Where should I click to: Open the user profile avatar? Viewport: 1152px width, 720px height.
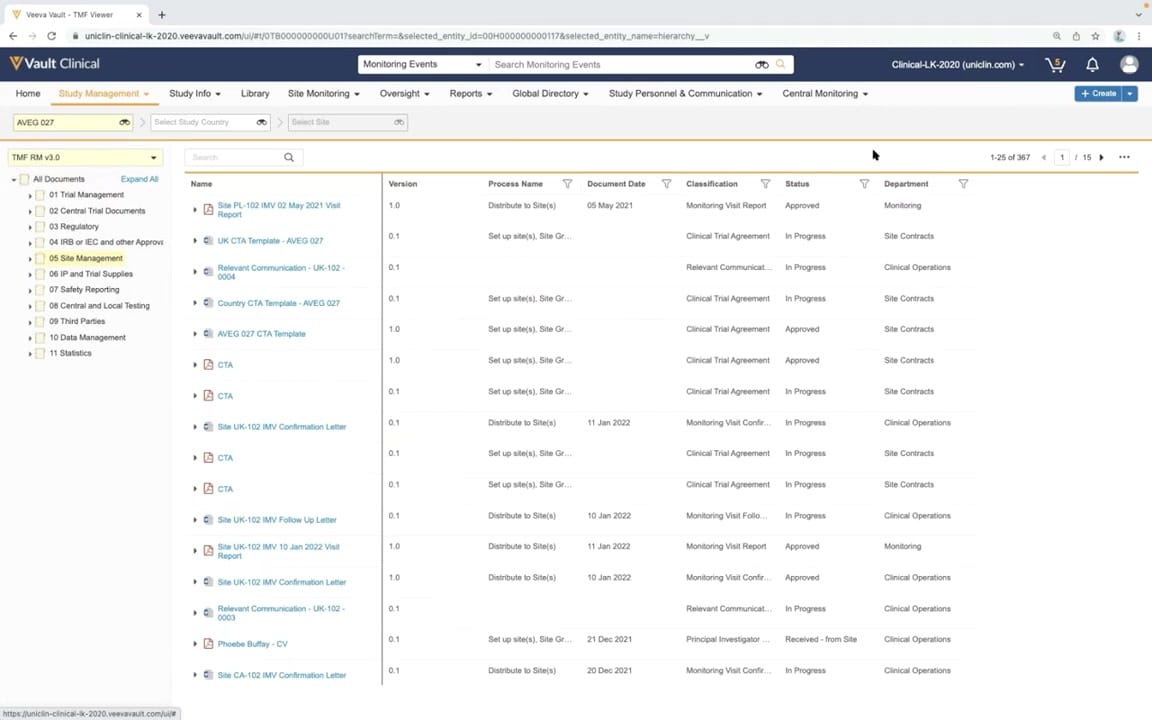click(1129, 65)
